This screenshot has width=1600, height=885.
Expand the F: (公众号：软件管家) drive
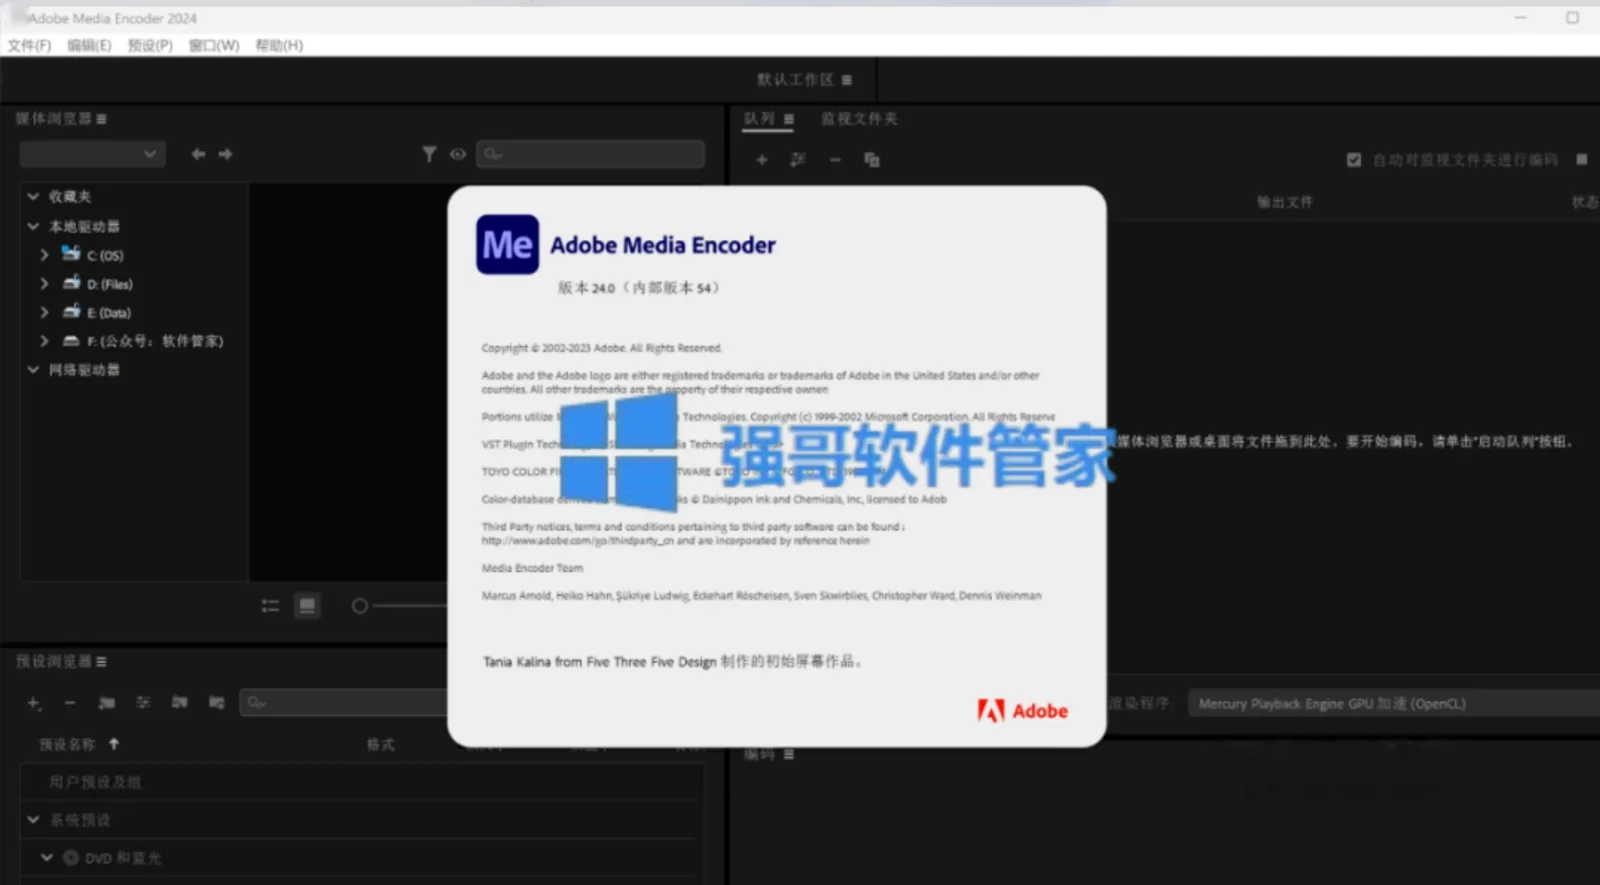coord(44,341)
